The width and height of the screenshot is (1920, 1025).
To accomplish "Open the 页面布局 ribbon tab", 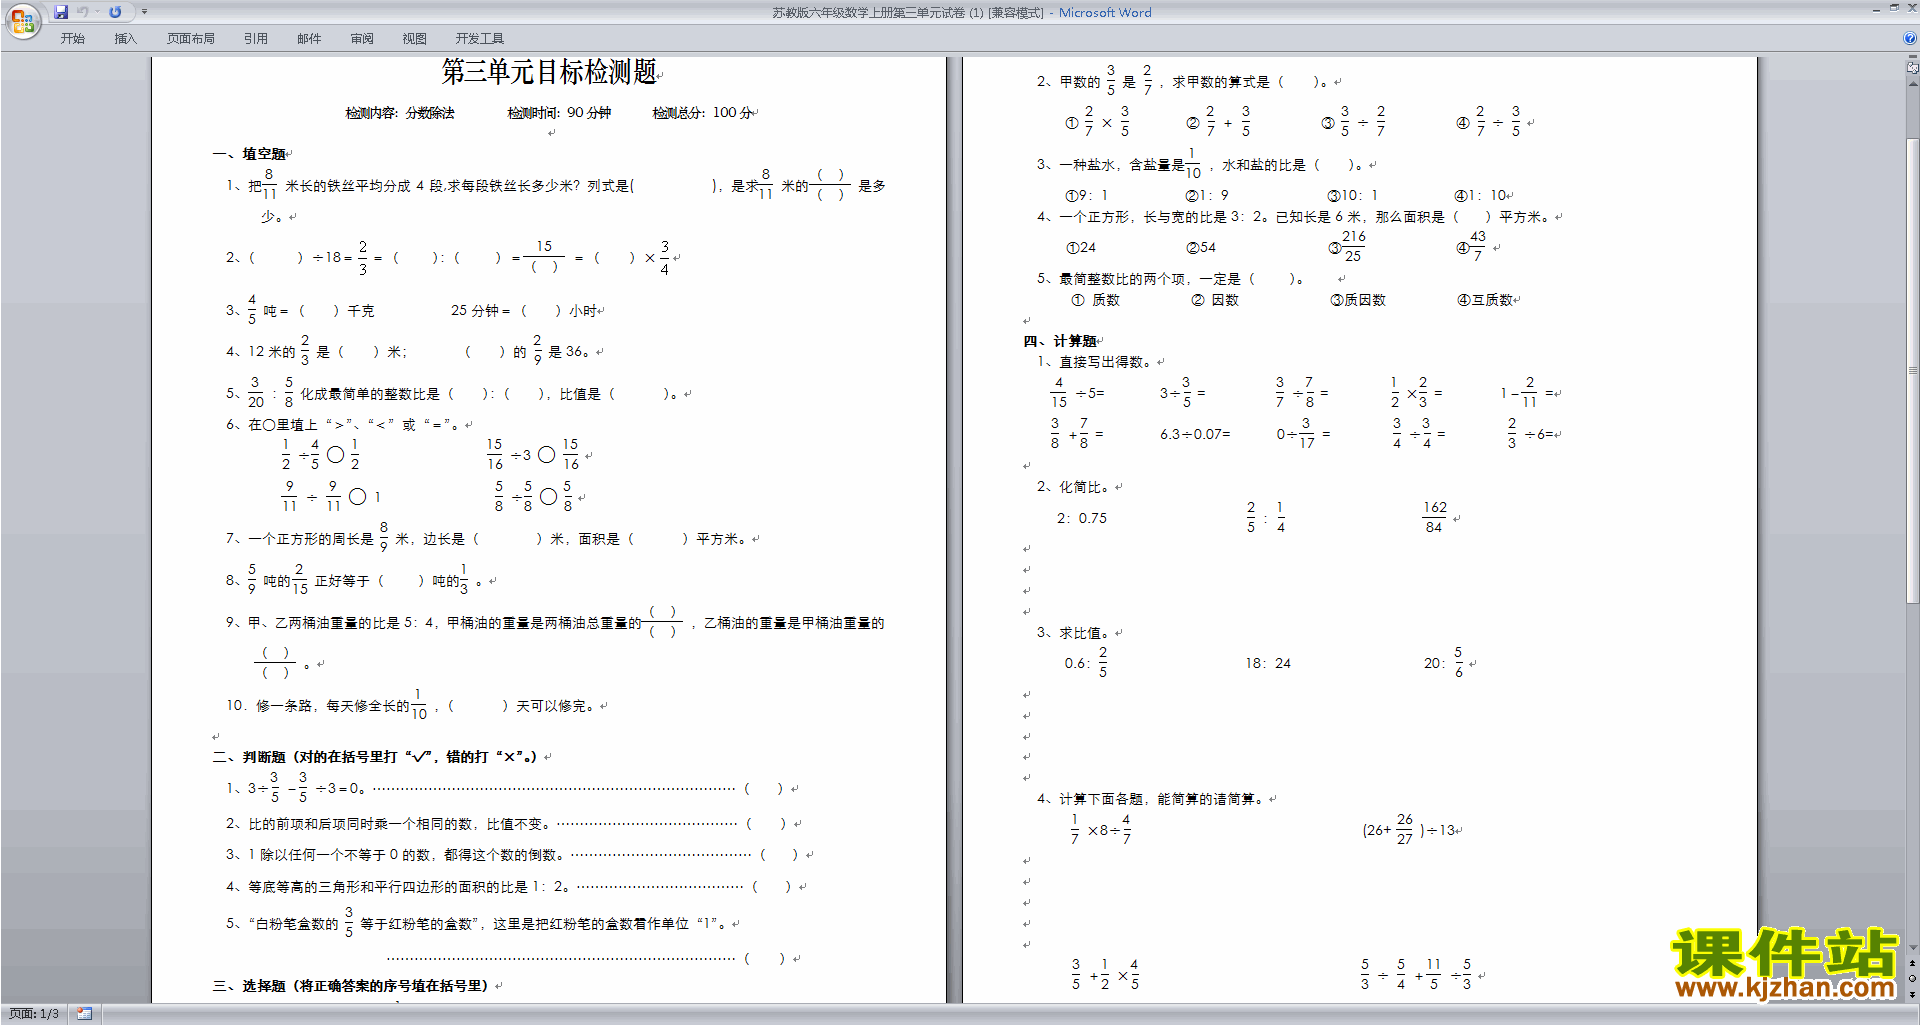I will click(191, 39).
